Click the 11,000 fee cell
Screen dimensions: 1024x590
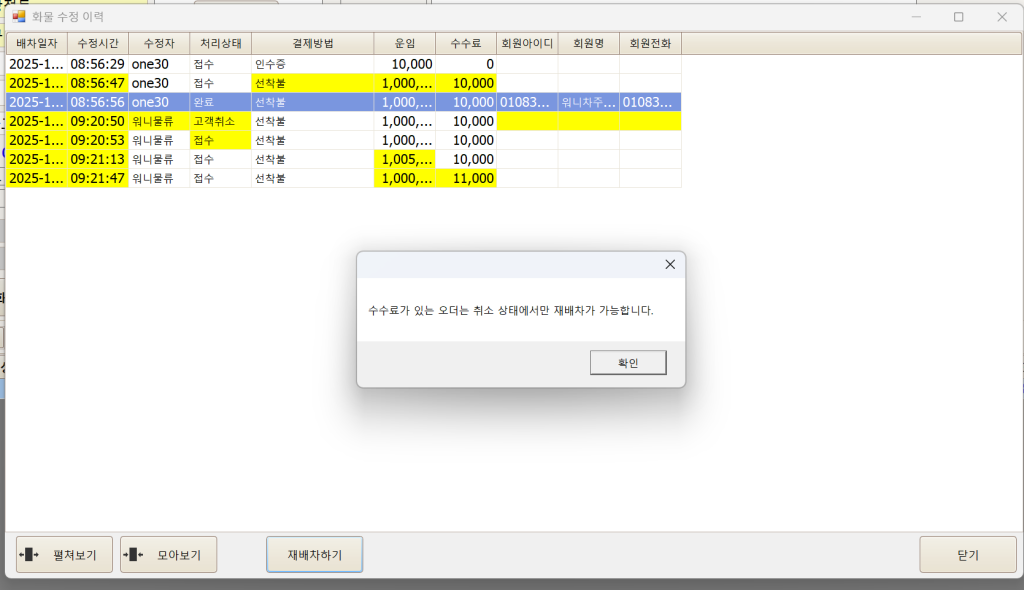click(466, 178)
